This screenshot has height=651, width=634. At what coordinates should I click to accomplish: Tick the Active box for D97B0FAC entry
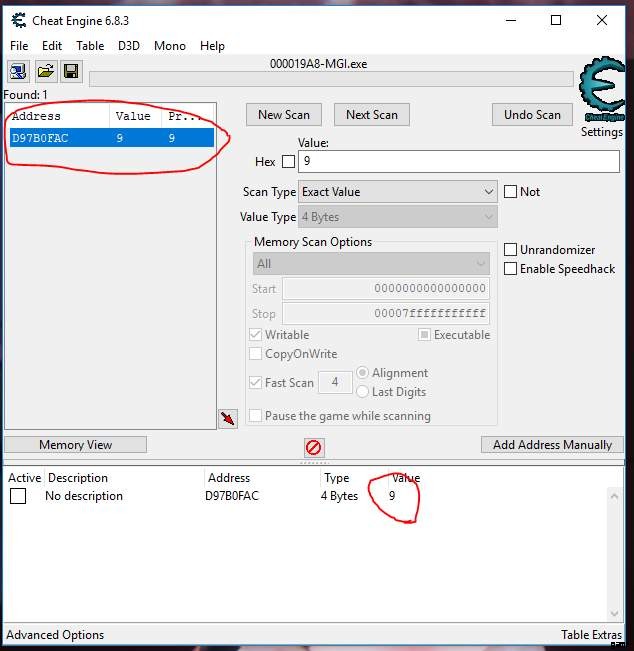(18, 496)
